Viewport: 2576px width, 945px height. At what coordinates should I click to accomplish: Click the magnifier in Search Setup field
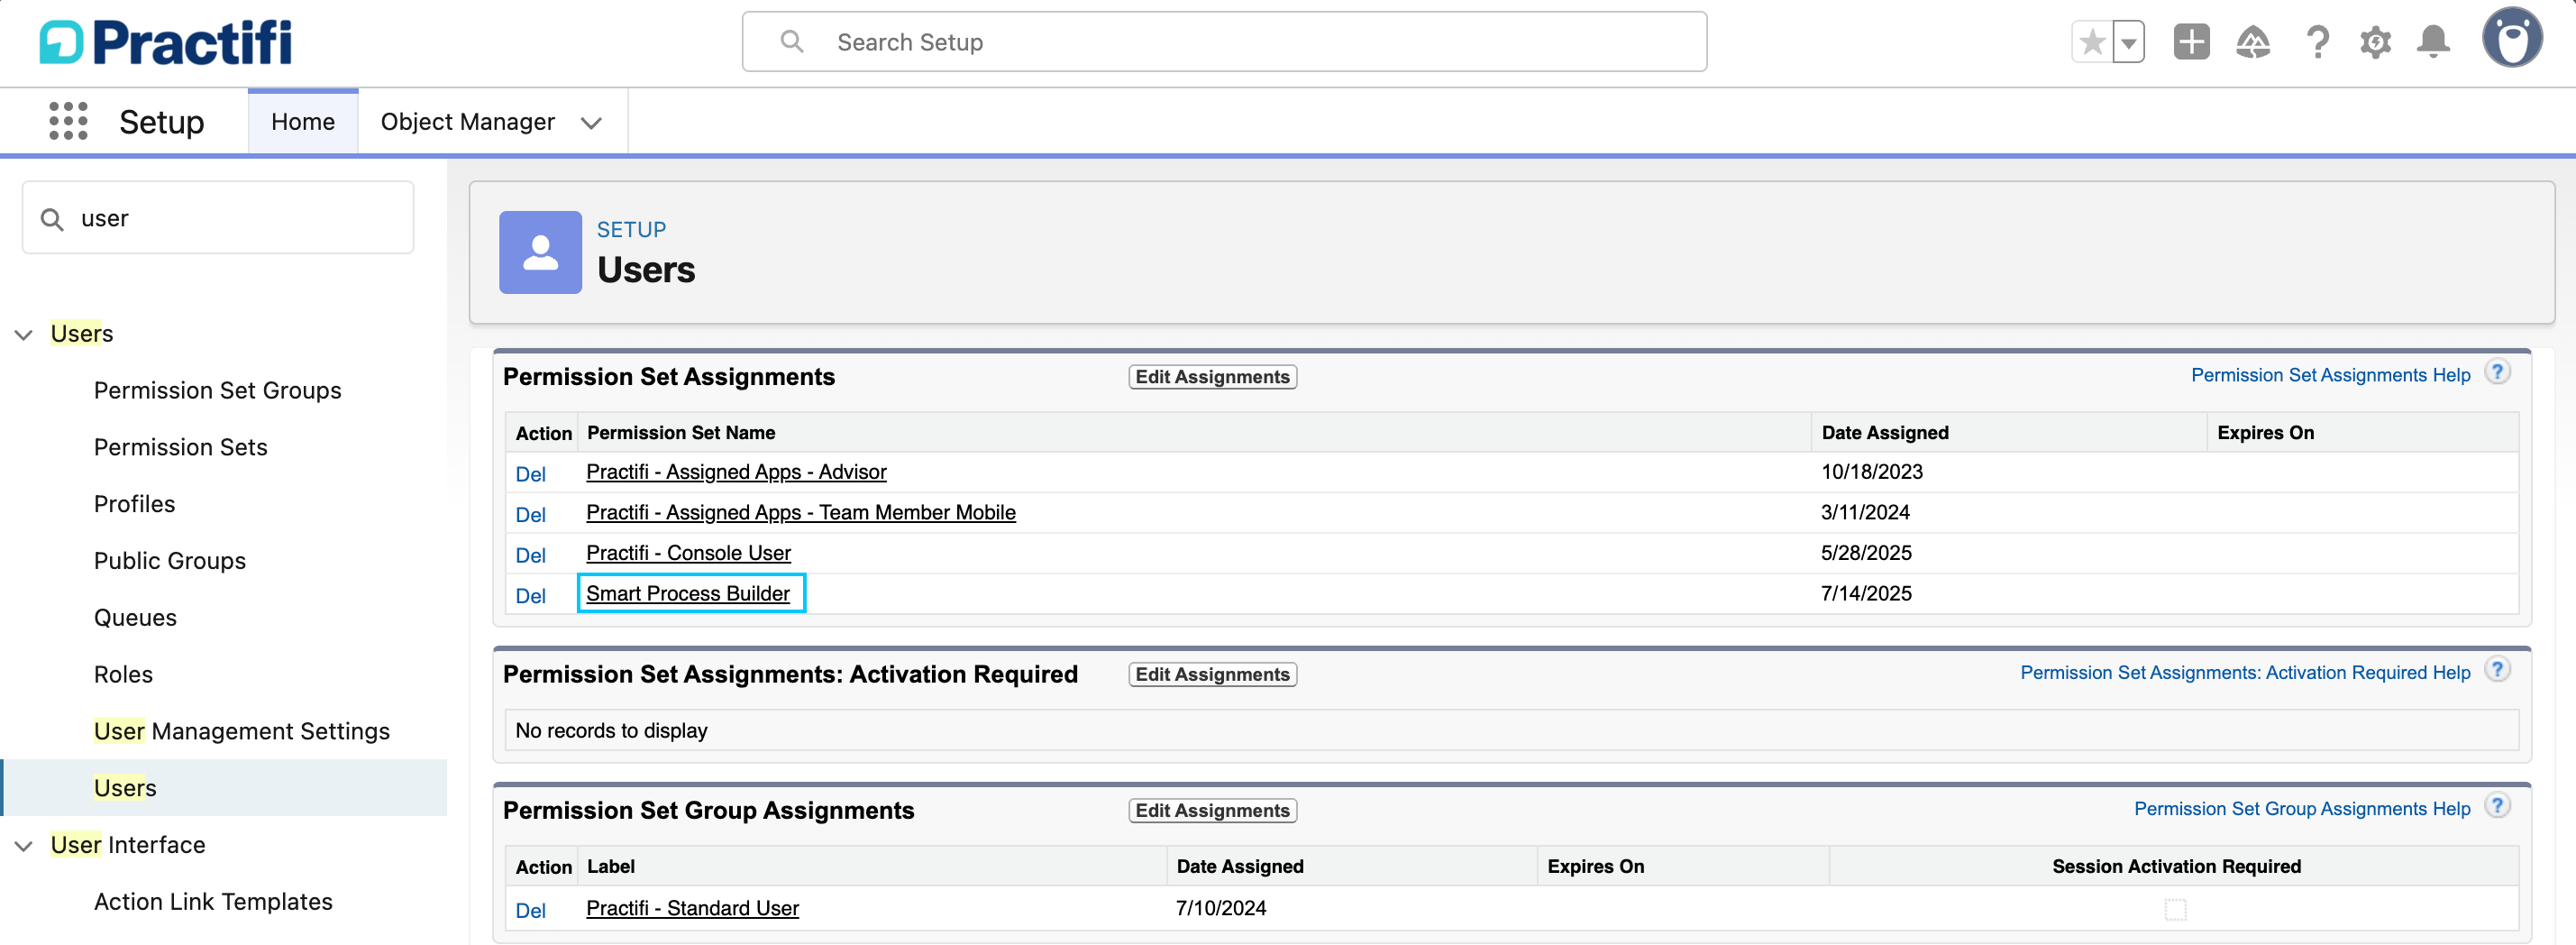(x=792, y=41)
